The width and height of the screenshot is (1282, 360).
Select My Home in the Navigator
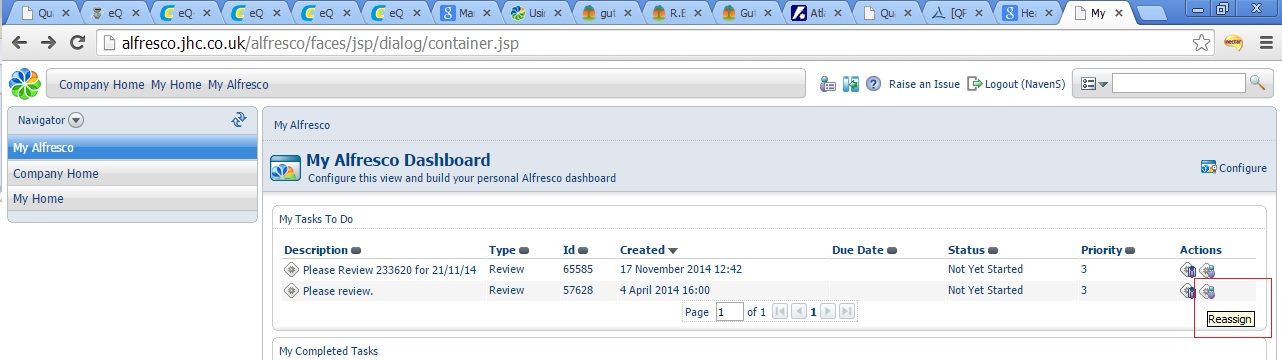(132, 198)
